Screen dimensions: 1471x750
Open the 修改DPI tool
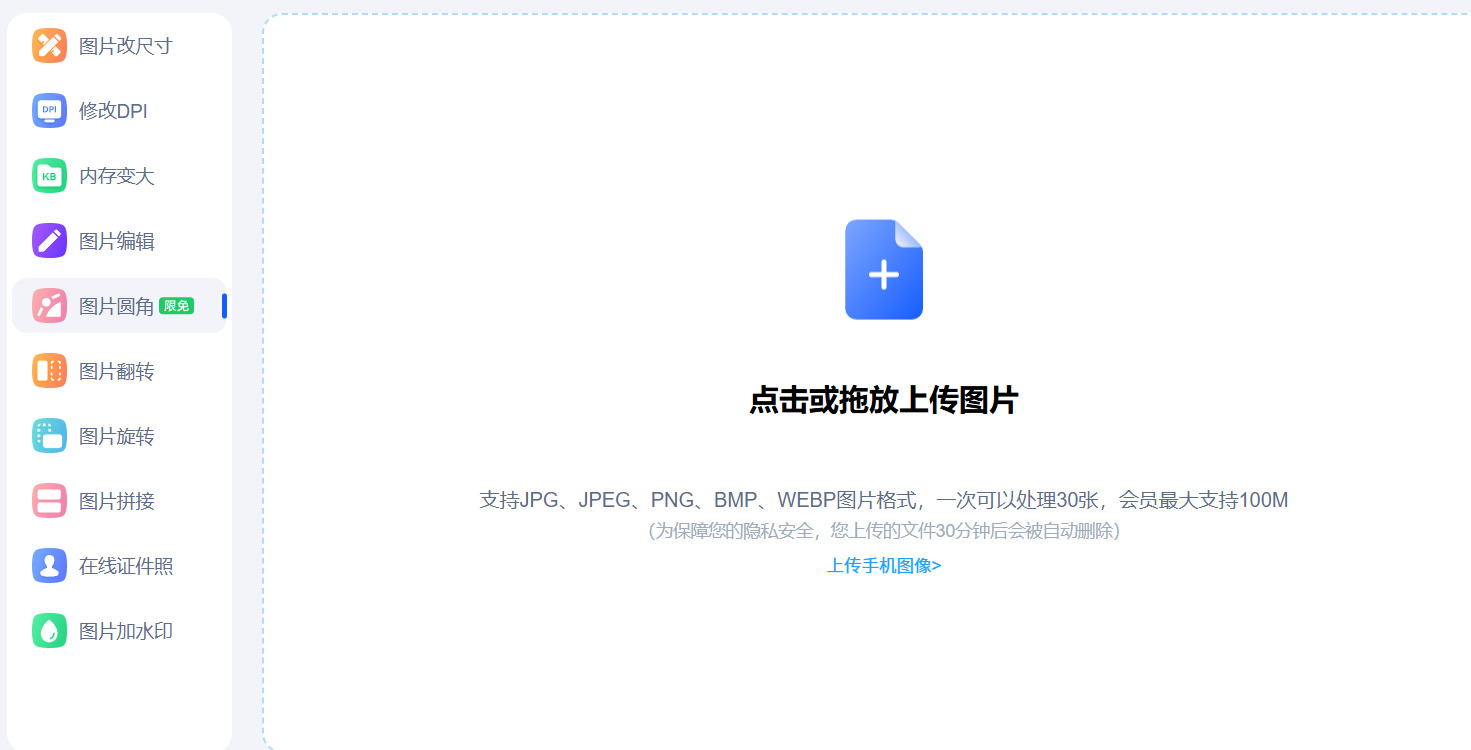(x=49, y=110)
